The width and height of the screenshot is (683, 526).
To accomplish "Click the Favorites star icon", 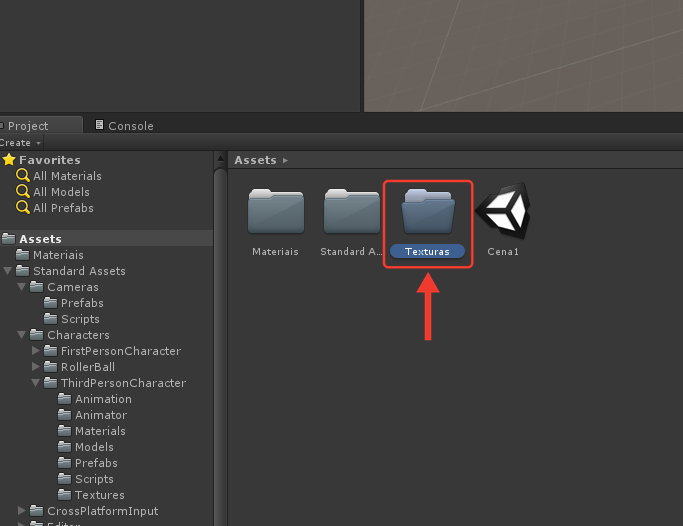I will (9, 160).
